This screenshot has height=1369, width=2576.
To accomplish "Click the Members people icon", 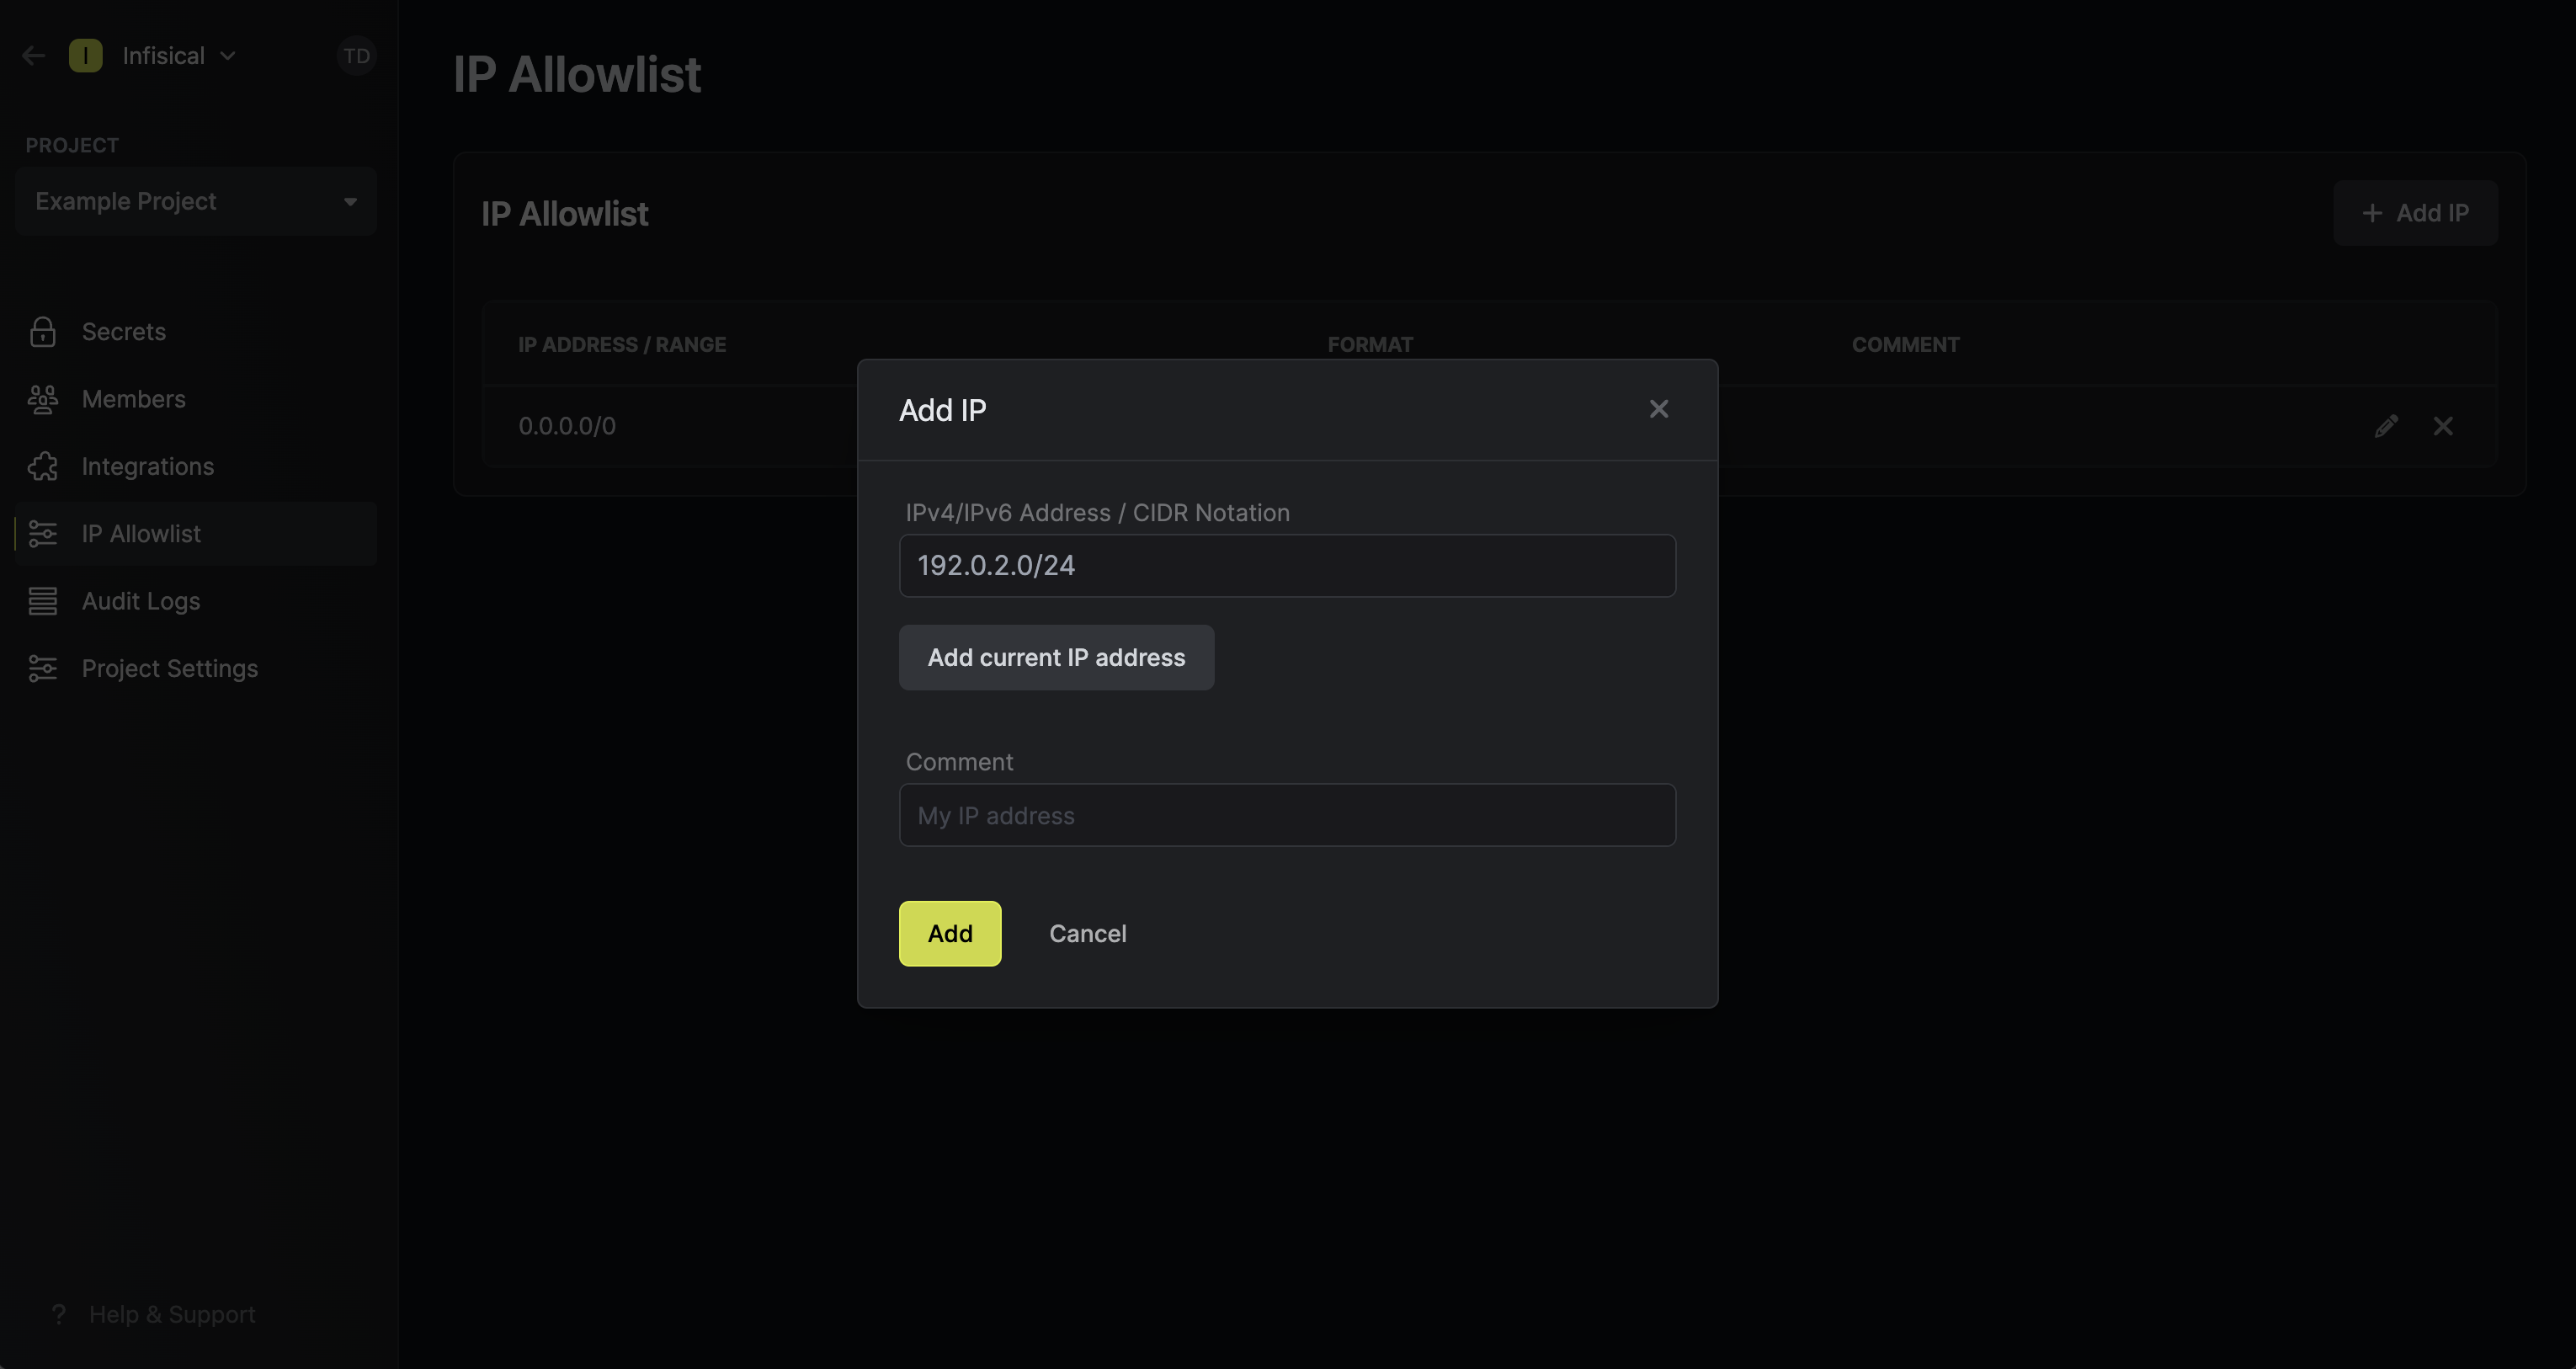I will (x=43, y=399).
